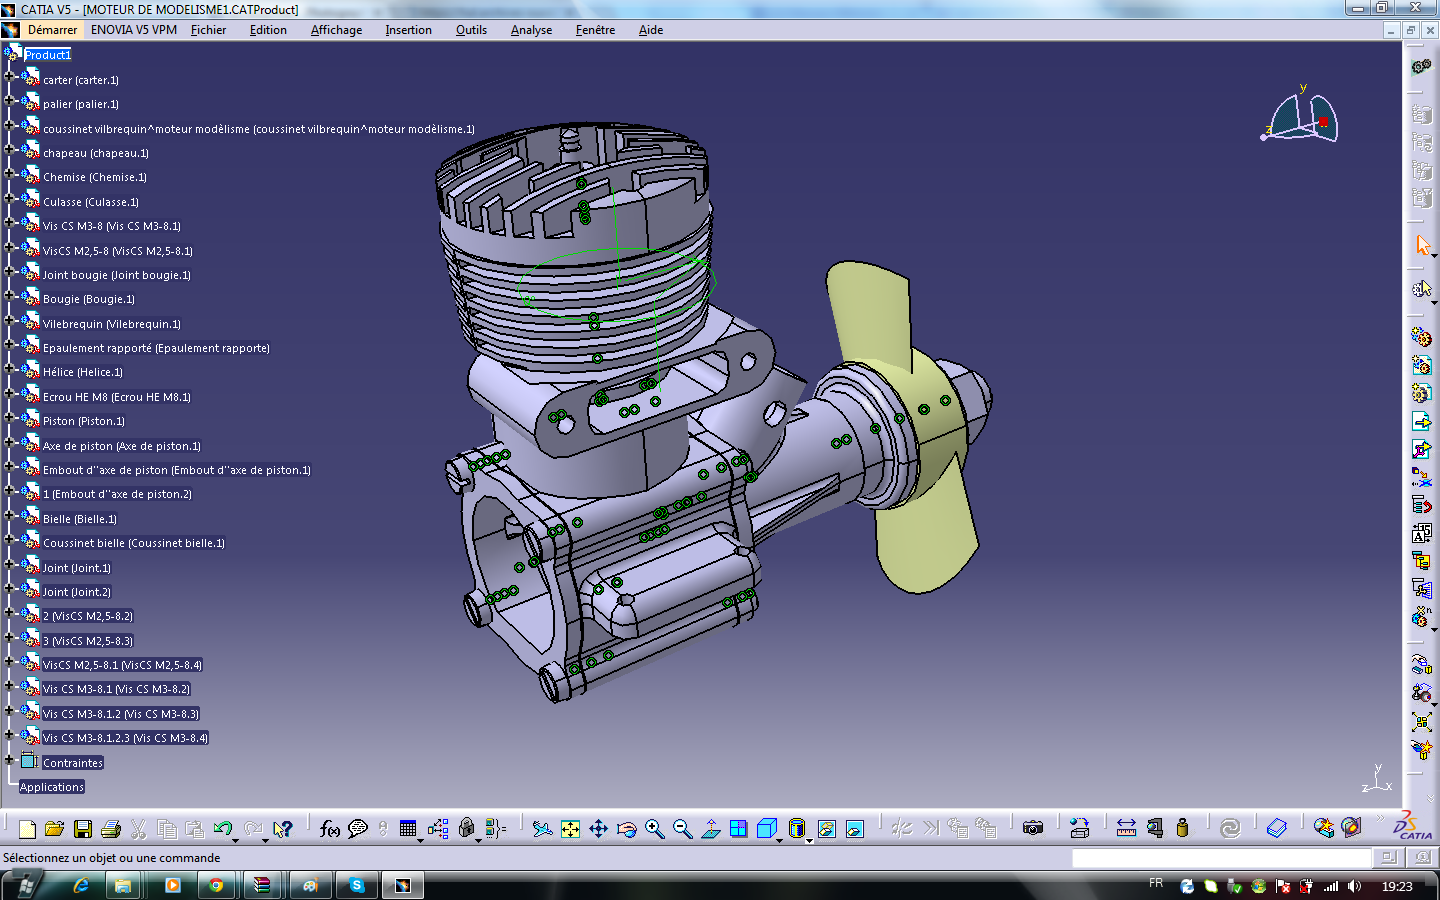Measure Between with the ruler icon
Image resolution: width=1440 pixels, height=900 pixels.
(x=1126, y=828)
